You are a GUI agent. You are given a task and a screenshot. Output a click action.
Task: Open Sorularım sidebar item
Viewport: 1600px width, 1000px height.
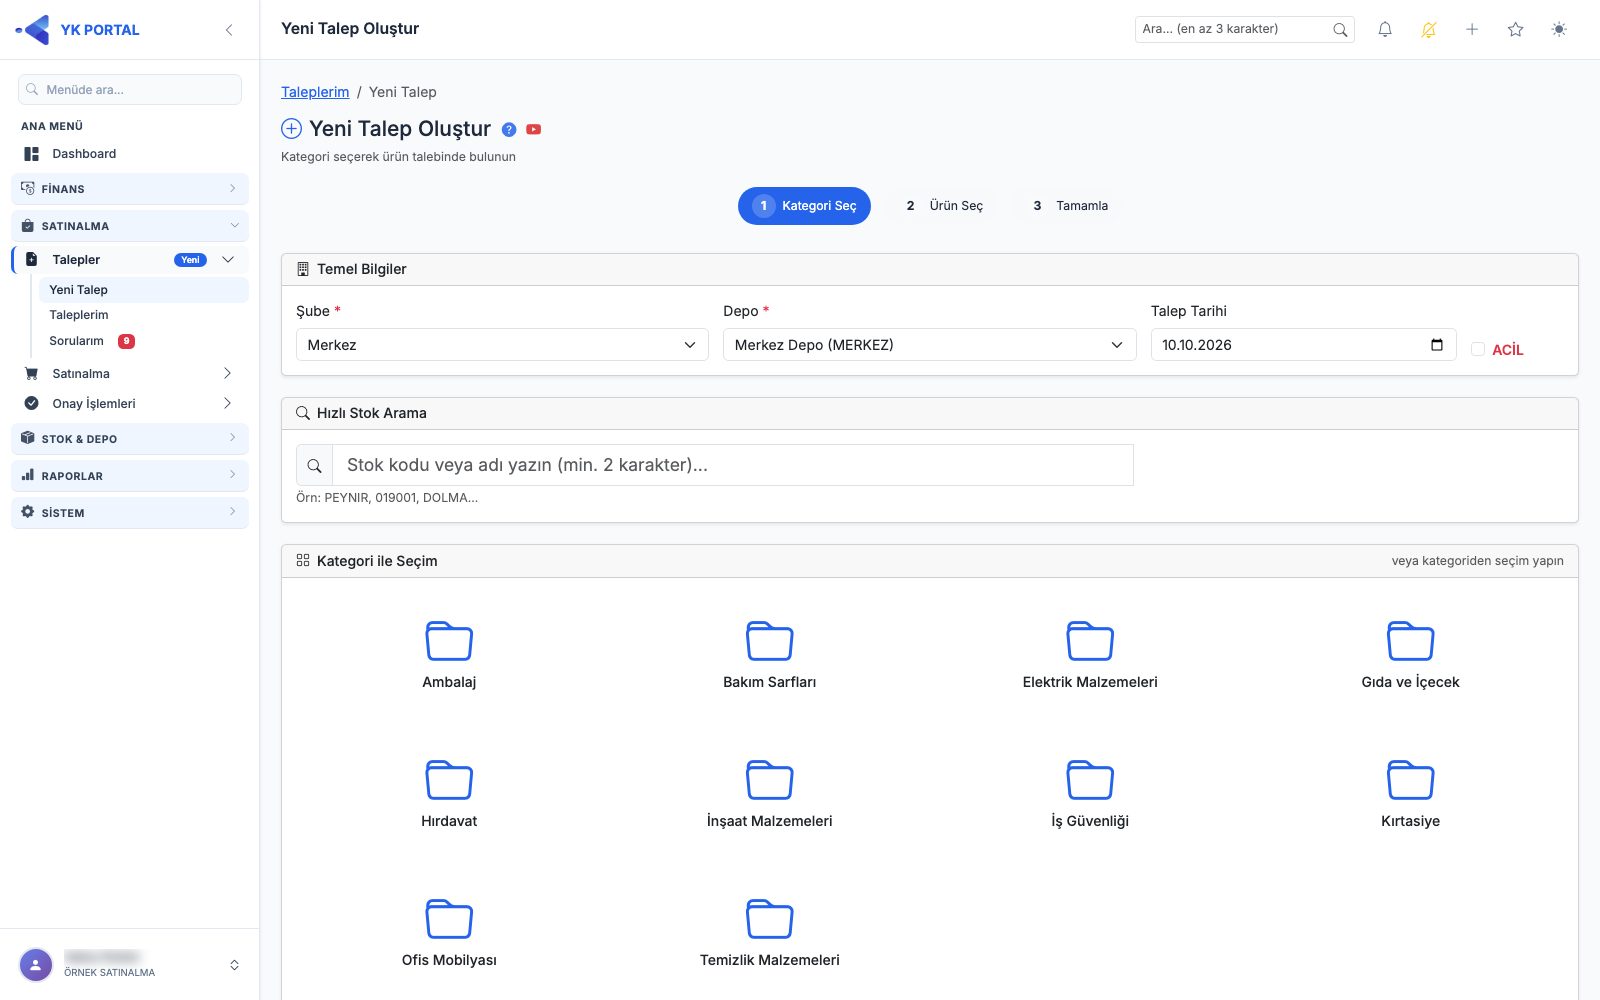tap(77, 341)
